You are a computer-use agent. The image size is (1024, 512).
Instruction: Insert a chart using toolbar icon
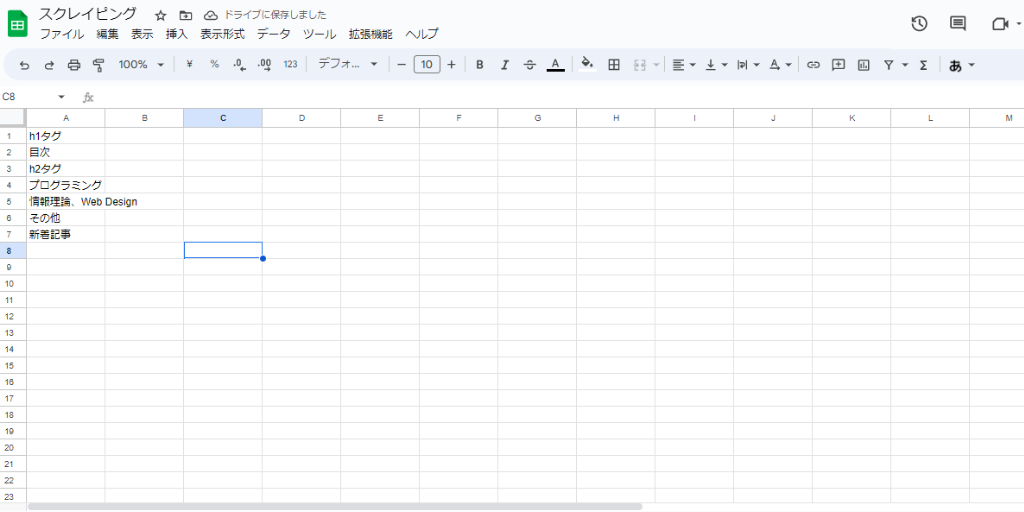click(863, 65)
